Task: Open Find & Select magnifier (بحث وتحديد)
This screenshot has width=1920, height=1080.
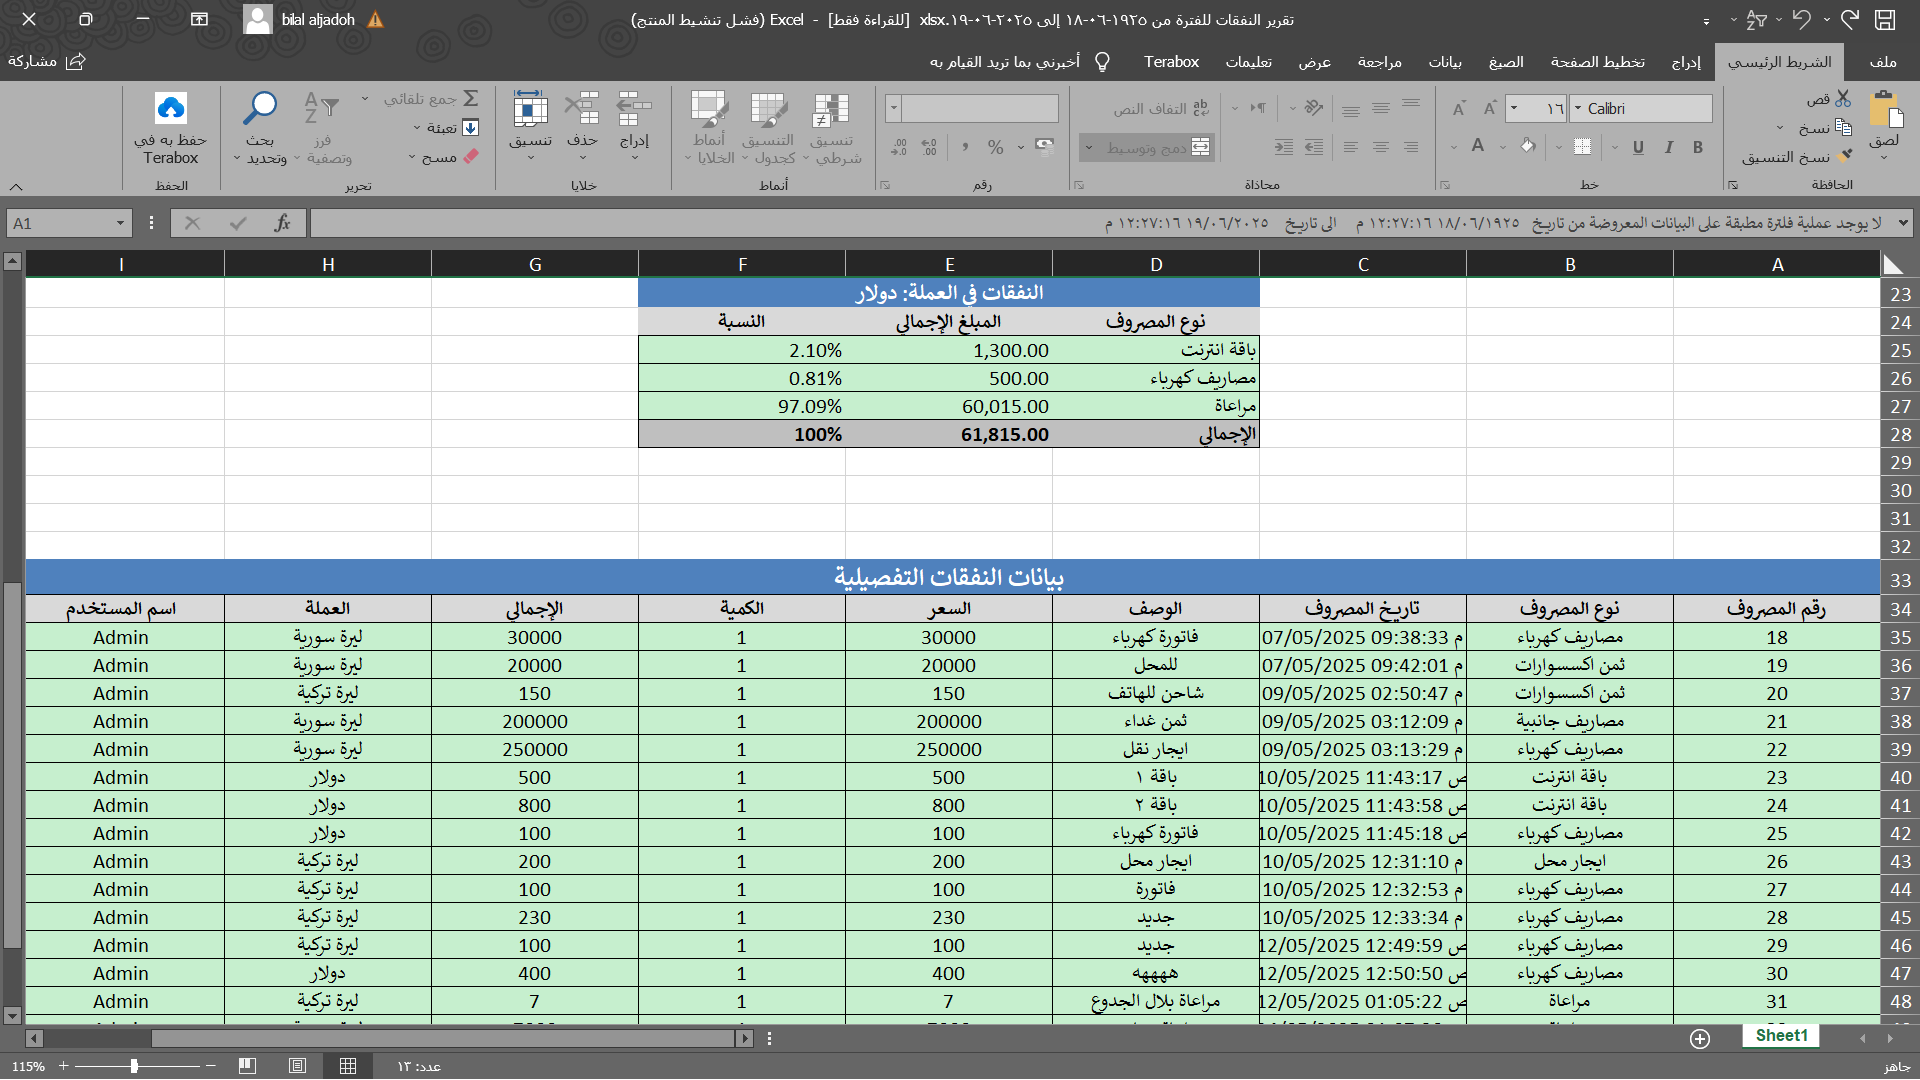Action: coord(260,108)
